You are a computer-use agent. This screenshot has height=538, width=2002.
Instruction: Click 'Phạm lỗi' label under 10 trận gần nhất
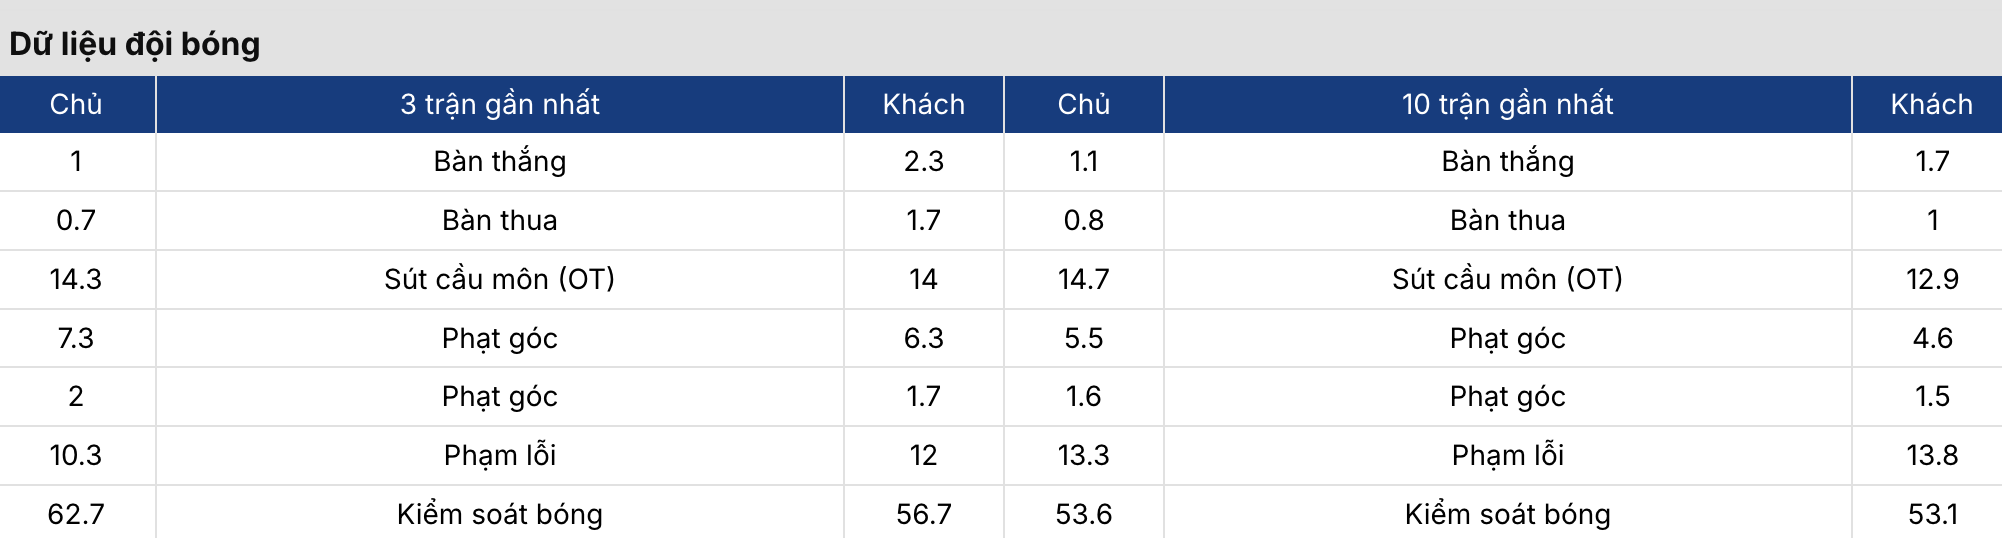tap(1507, 455)
